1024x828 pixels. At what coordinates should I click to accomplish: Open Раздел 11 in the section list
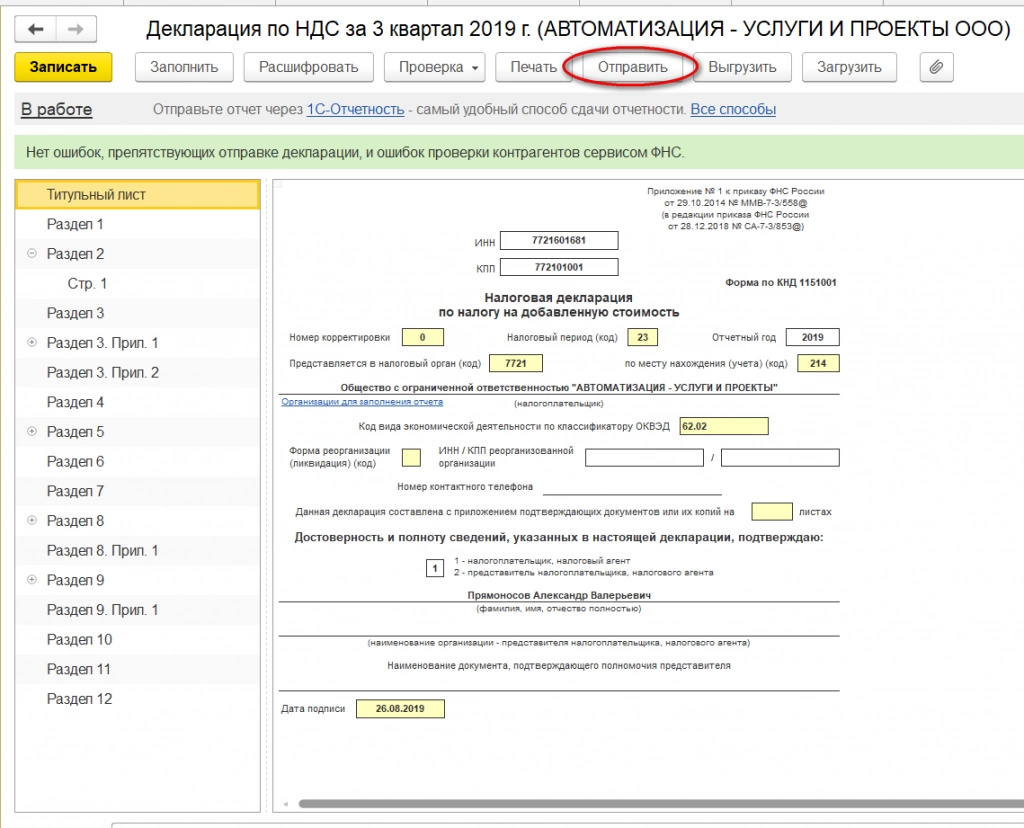point(137,669)
